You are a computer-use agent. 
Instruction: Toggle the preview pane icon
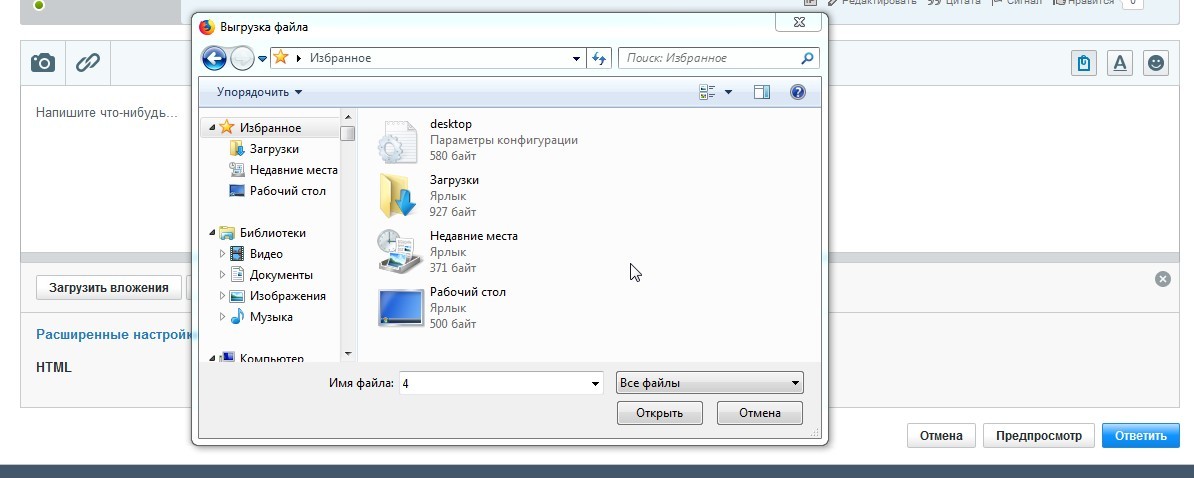762,92
